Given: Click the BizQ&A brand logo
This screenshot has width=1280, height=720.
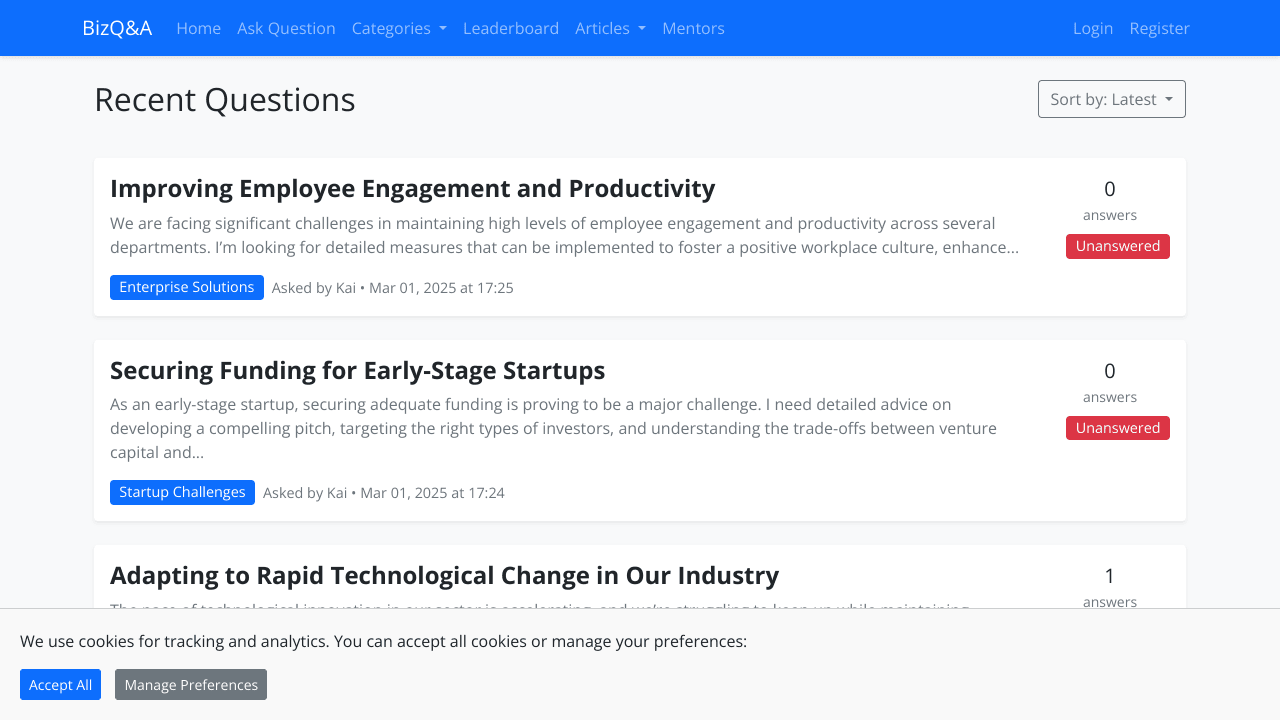Looking at the screenshot, I should pos(117,28).
